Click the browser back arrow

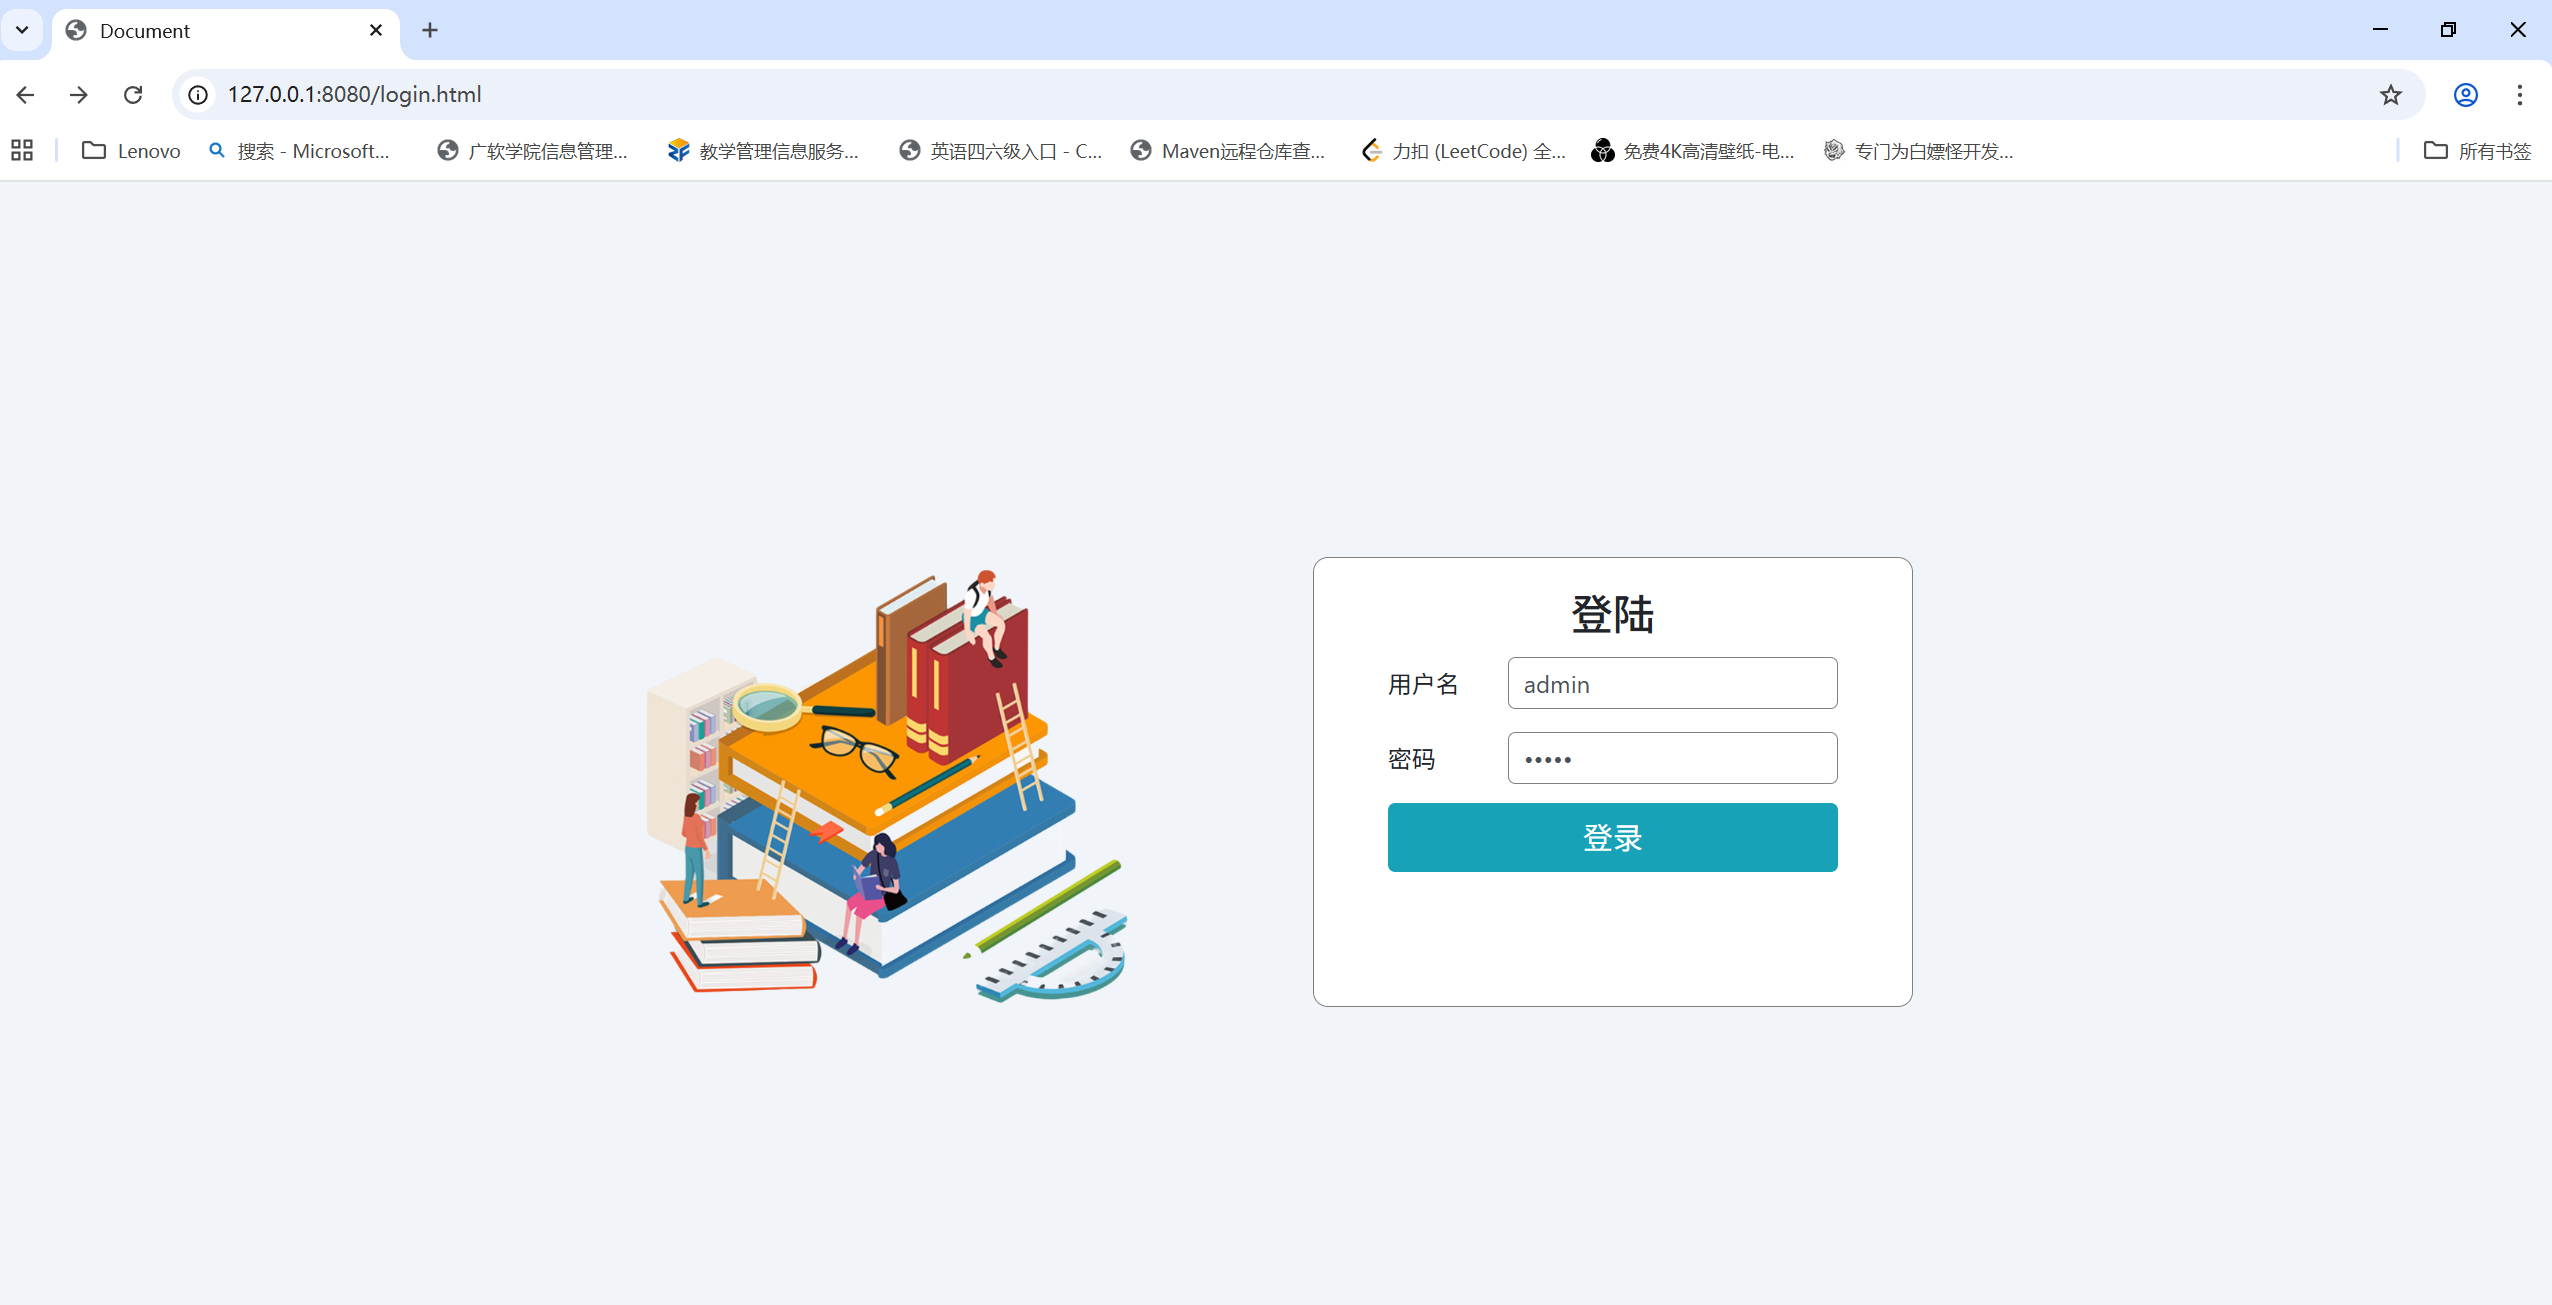[x=26, y=94]
